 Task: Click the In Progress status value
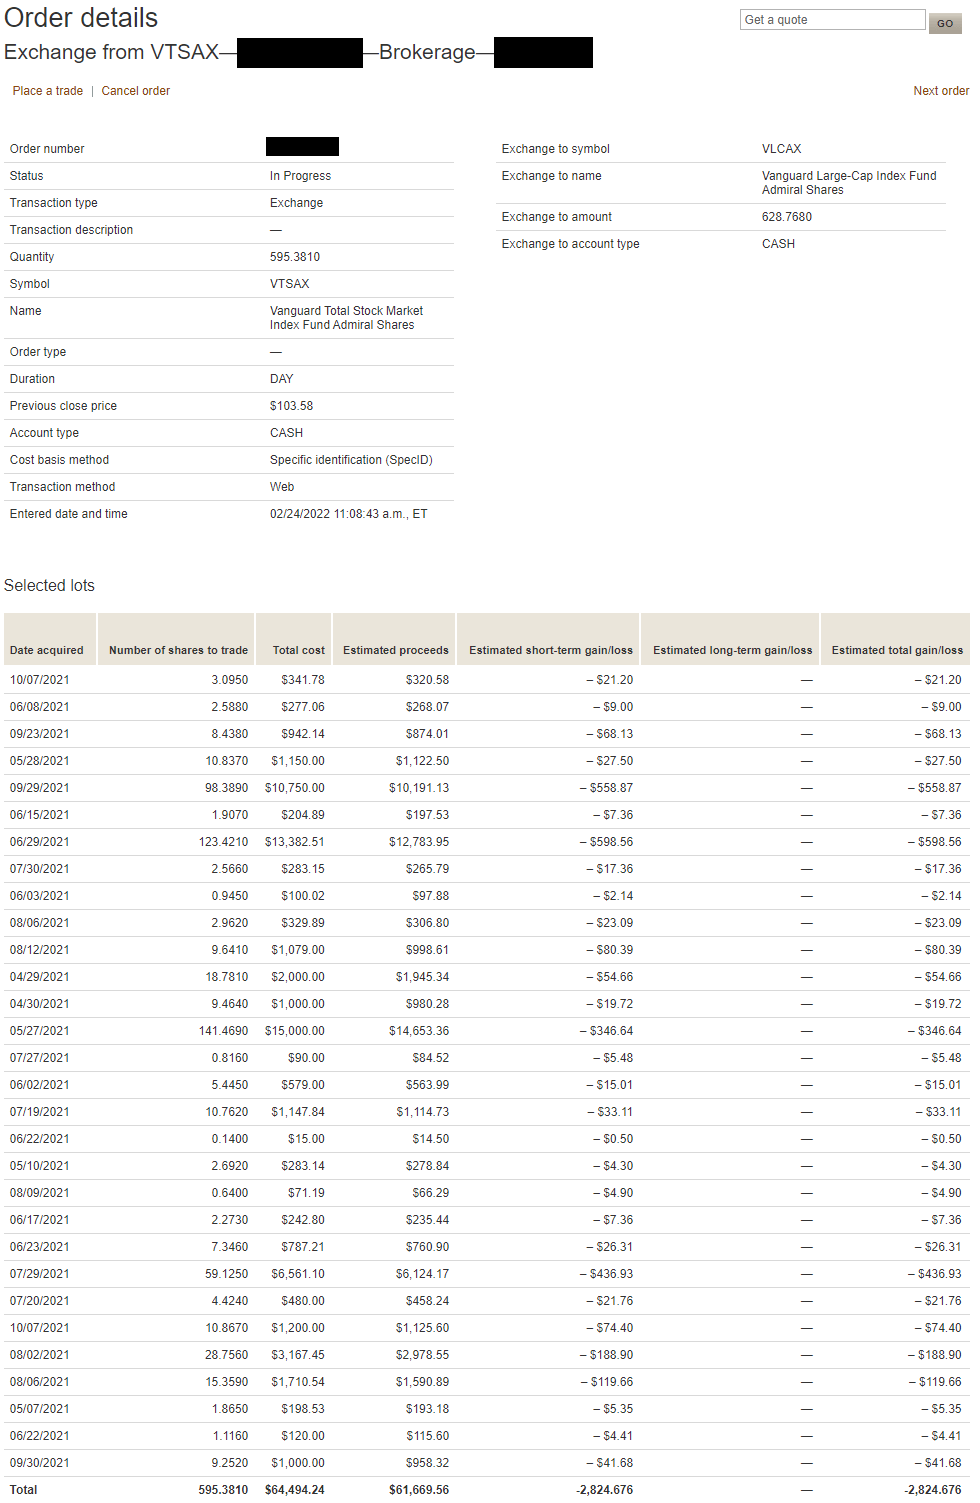click(x=300, y=176)
